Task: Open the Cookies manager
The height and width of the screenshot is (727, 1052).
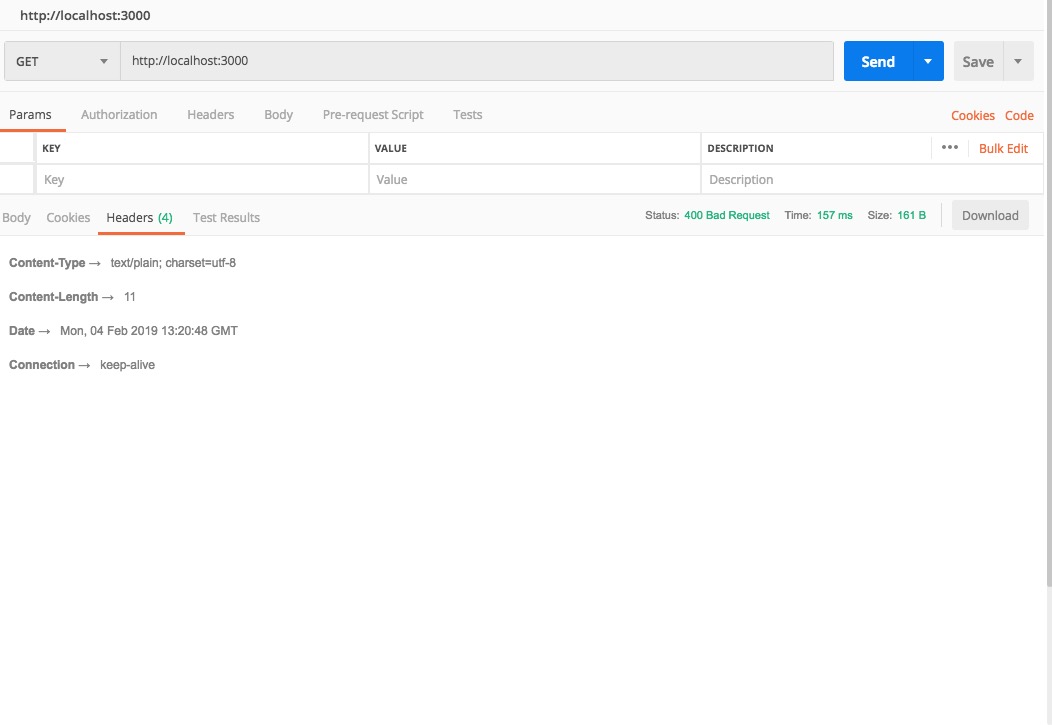Action: [972, 115]
